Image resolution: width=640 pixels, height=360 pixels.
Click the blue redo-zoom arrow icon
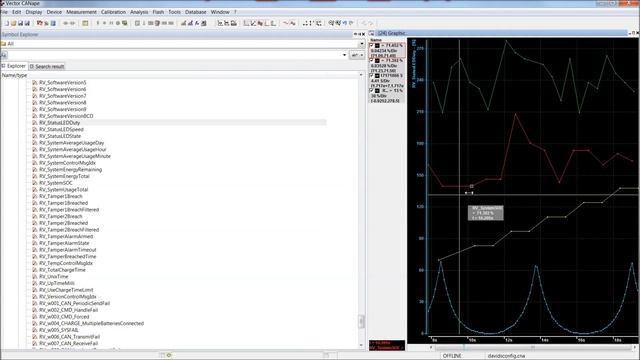click(351, 23)
